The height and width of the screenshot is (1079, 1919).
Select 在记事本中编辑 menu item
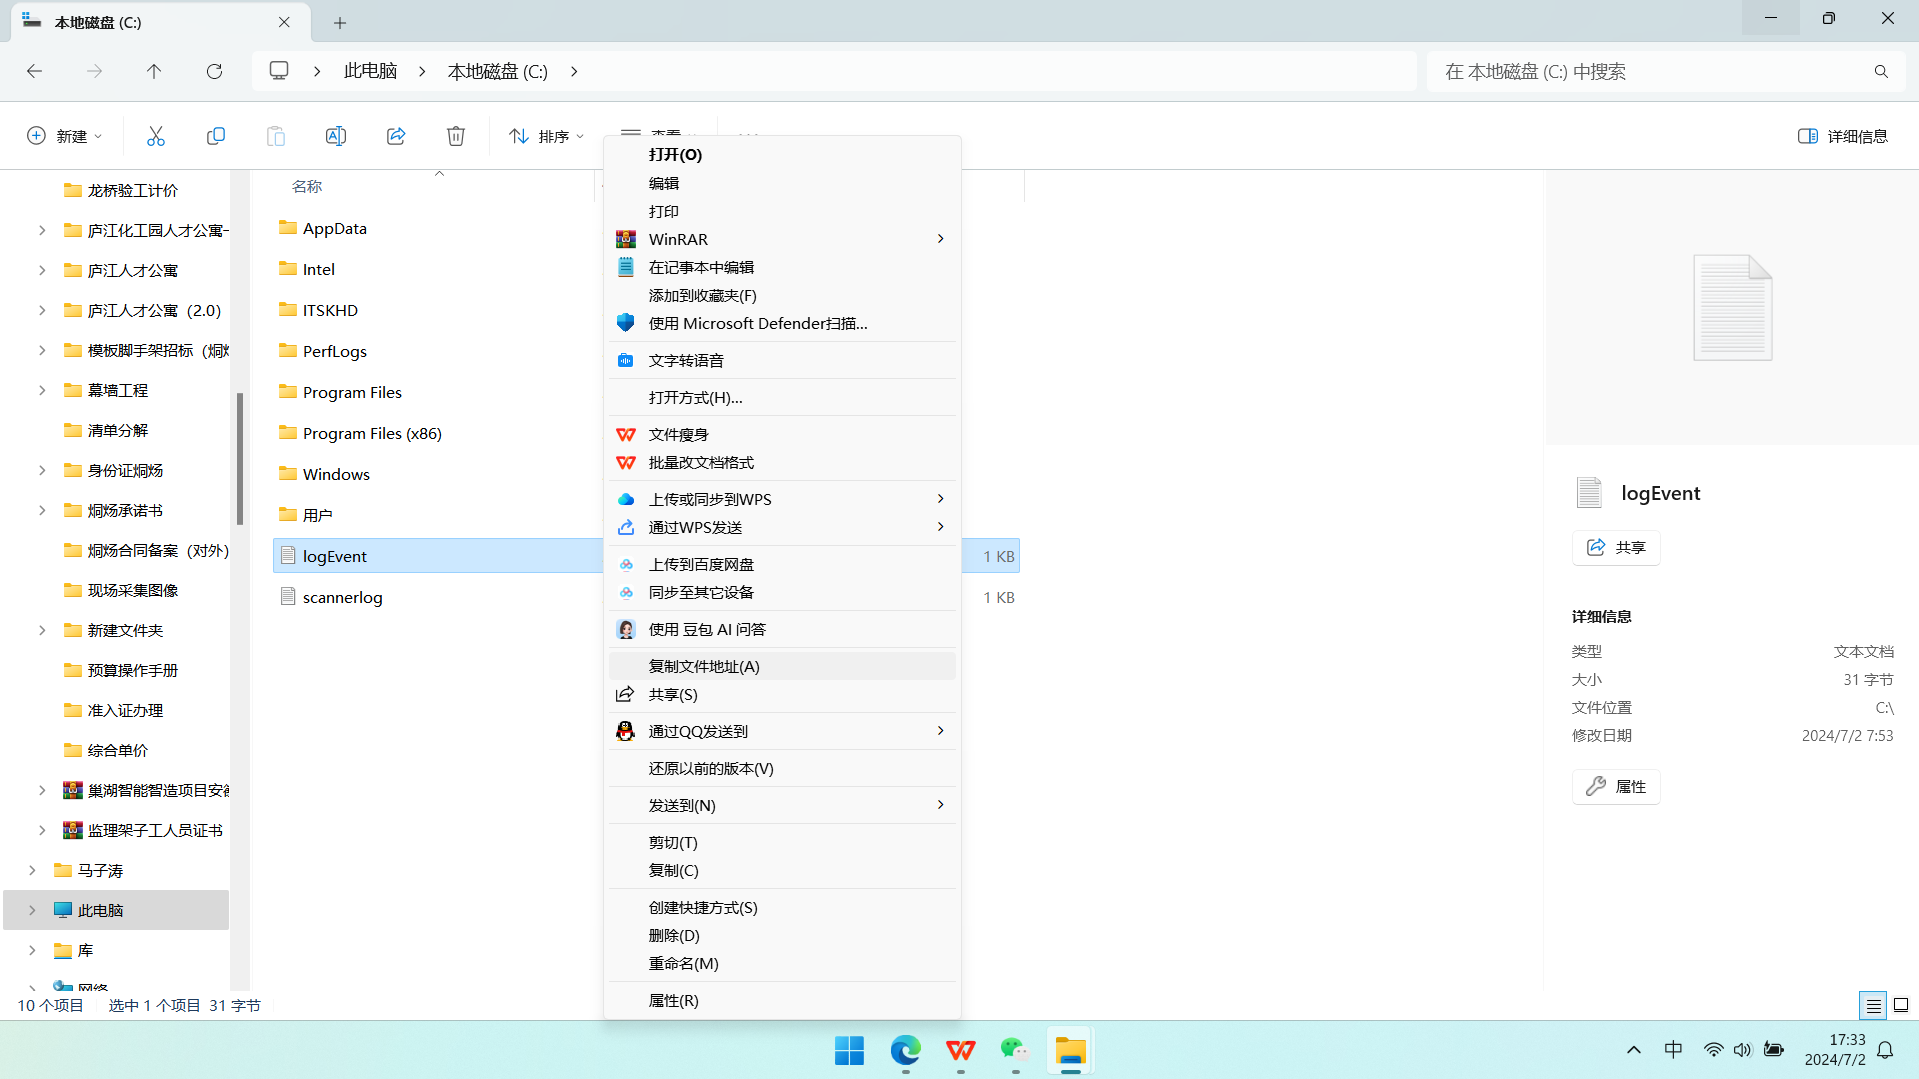(x=782, y=267)
